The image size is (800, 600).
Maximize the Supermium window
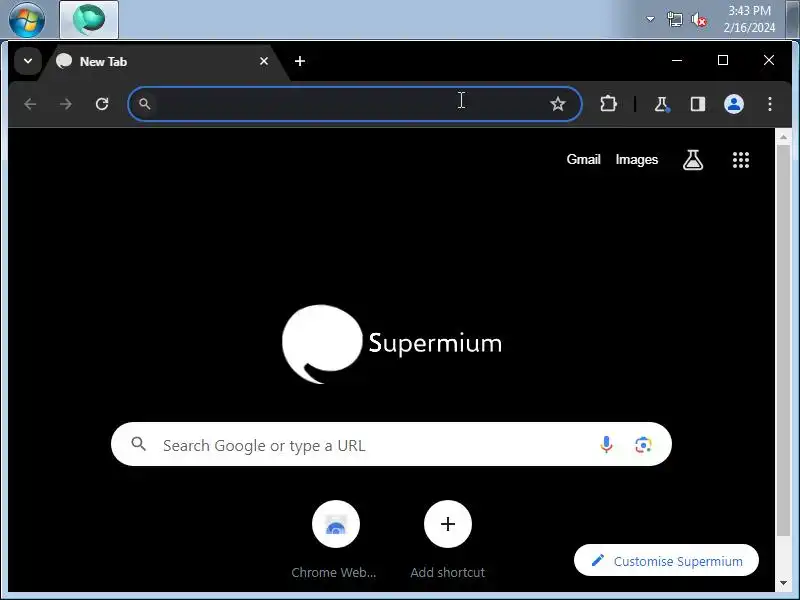tap(722, 61)
